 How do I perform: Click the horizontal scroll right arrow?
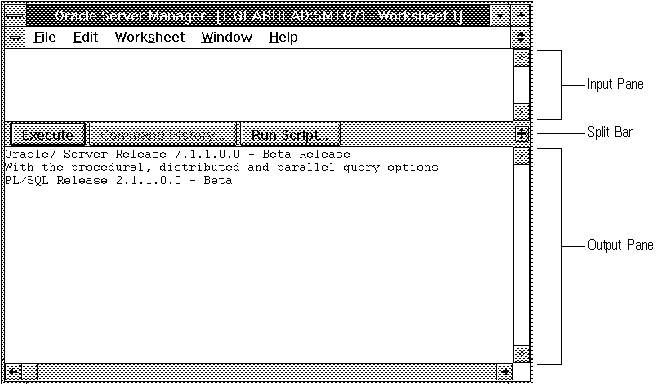[x=505, y=372]
